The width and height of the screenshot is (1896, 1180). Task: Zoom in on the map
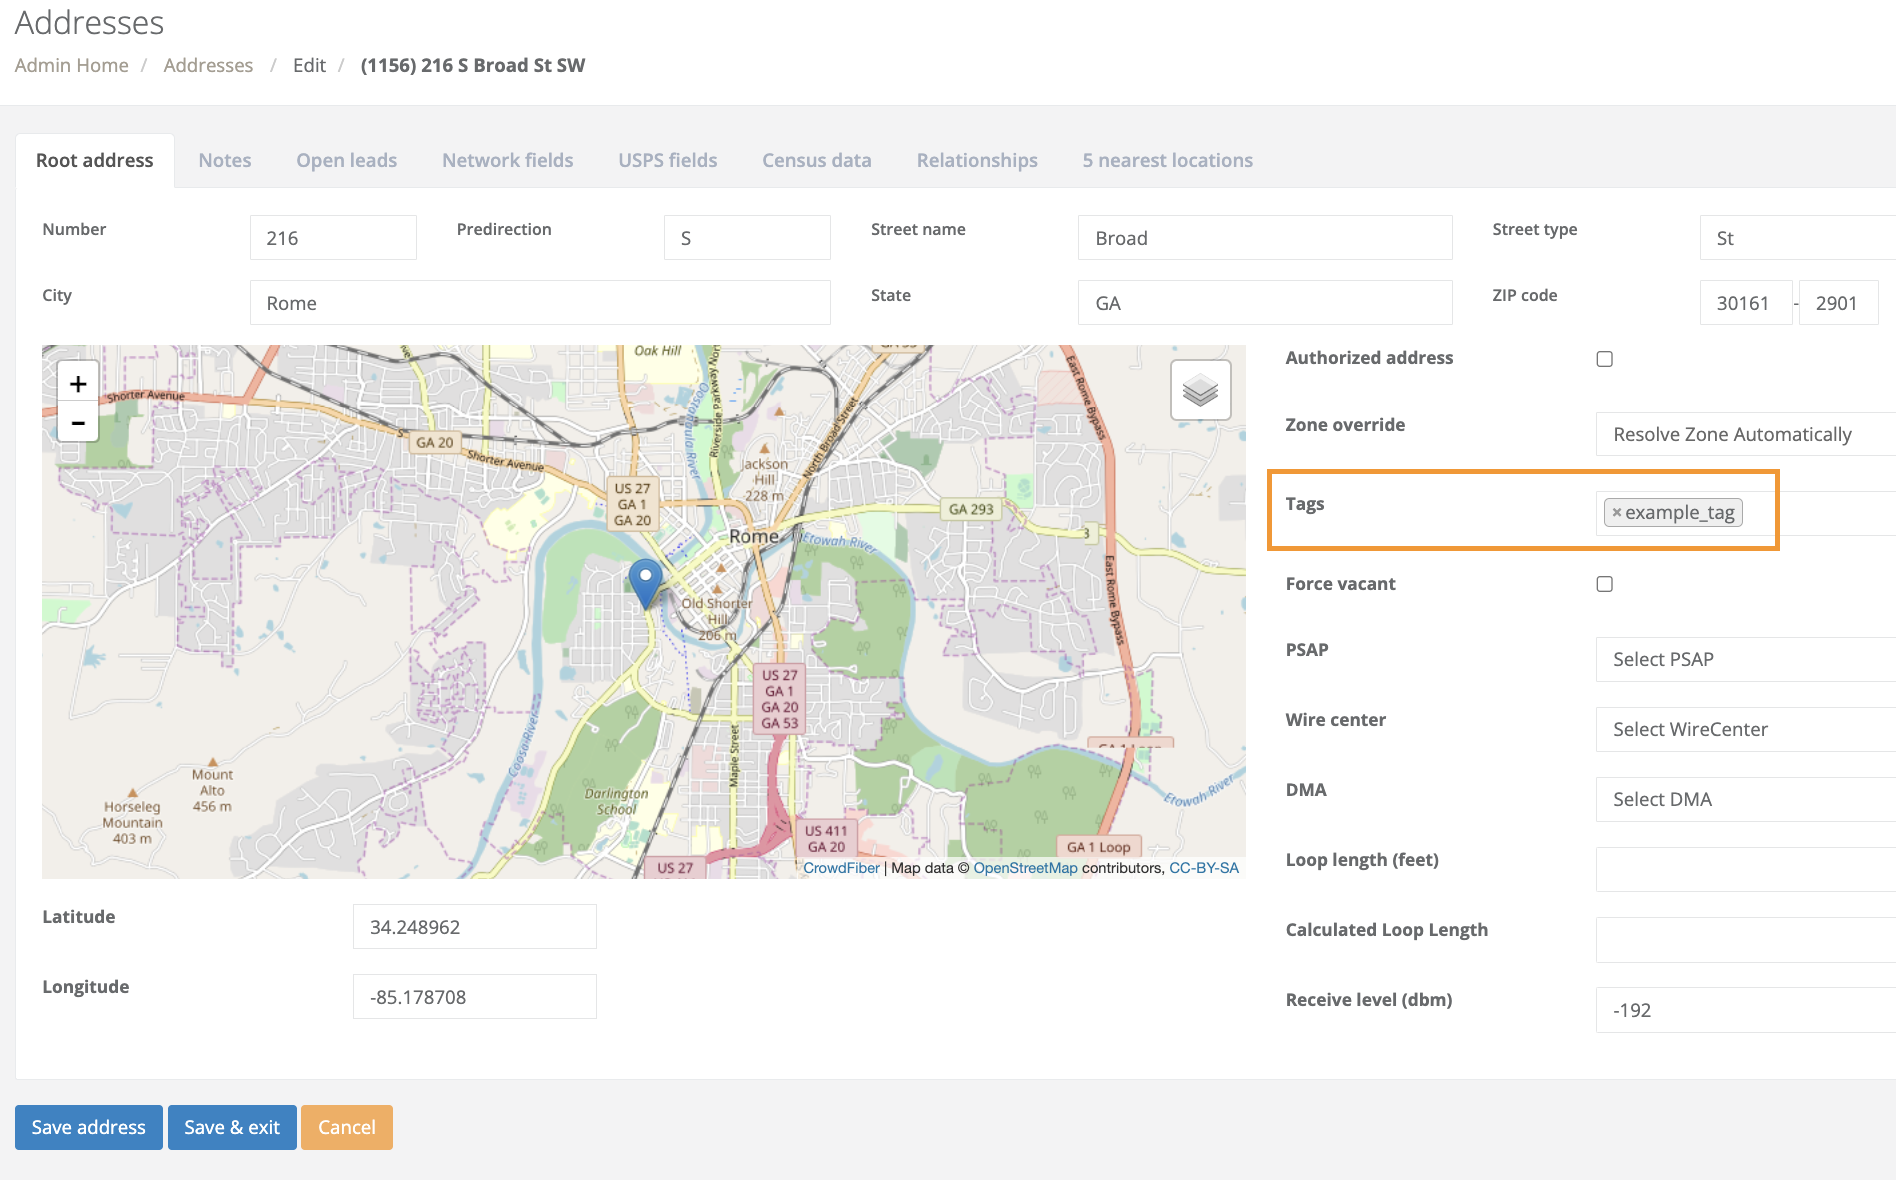point(78,384)
